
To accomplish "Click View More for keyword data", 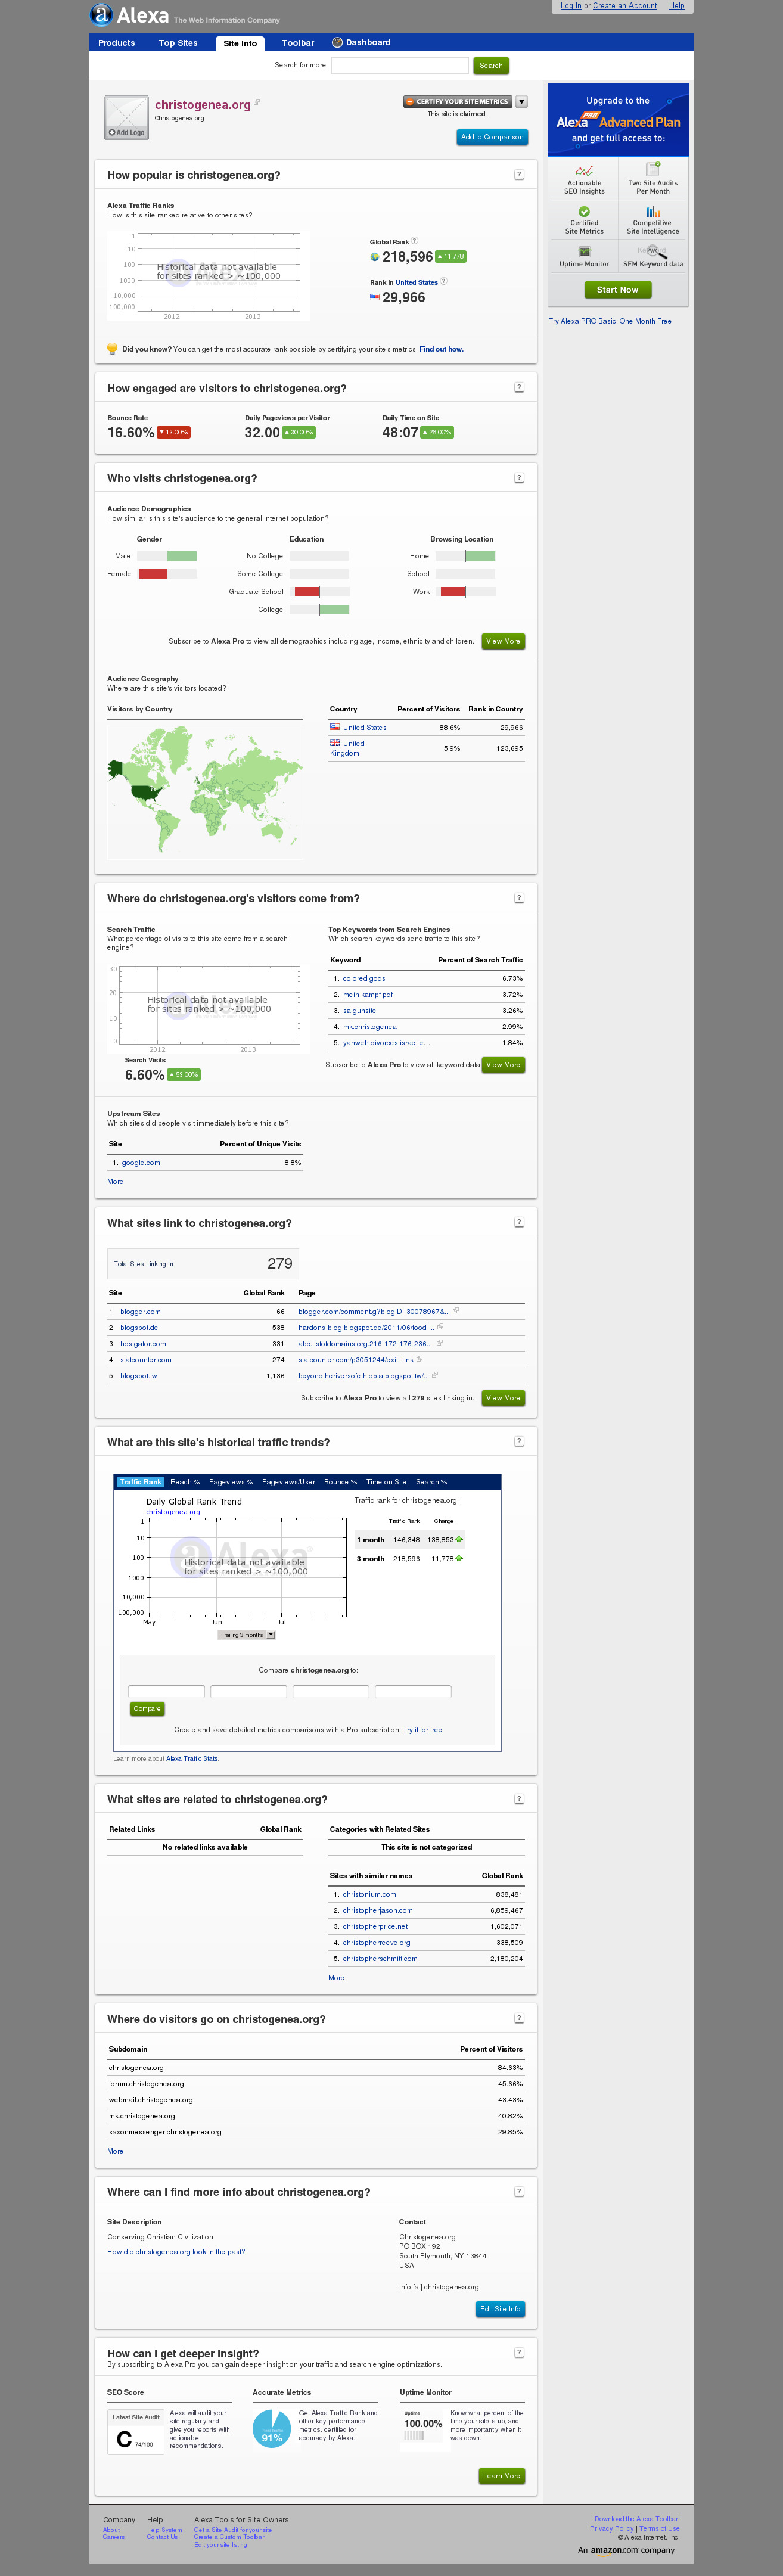I will click(503, 1065).
